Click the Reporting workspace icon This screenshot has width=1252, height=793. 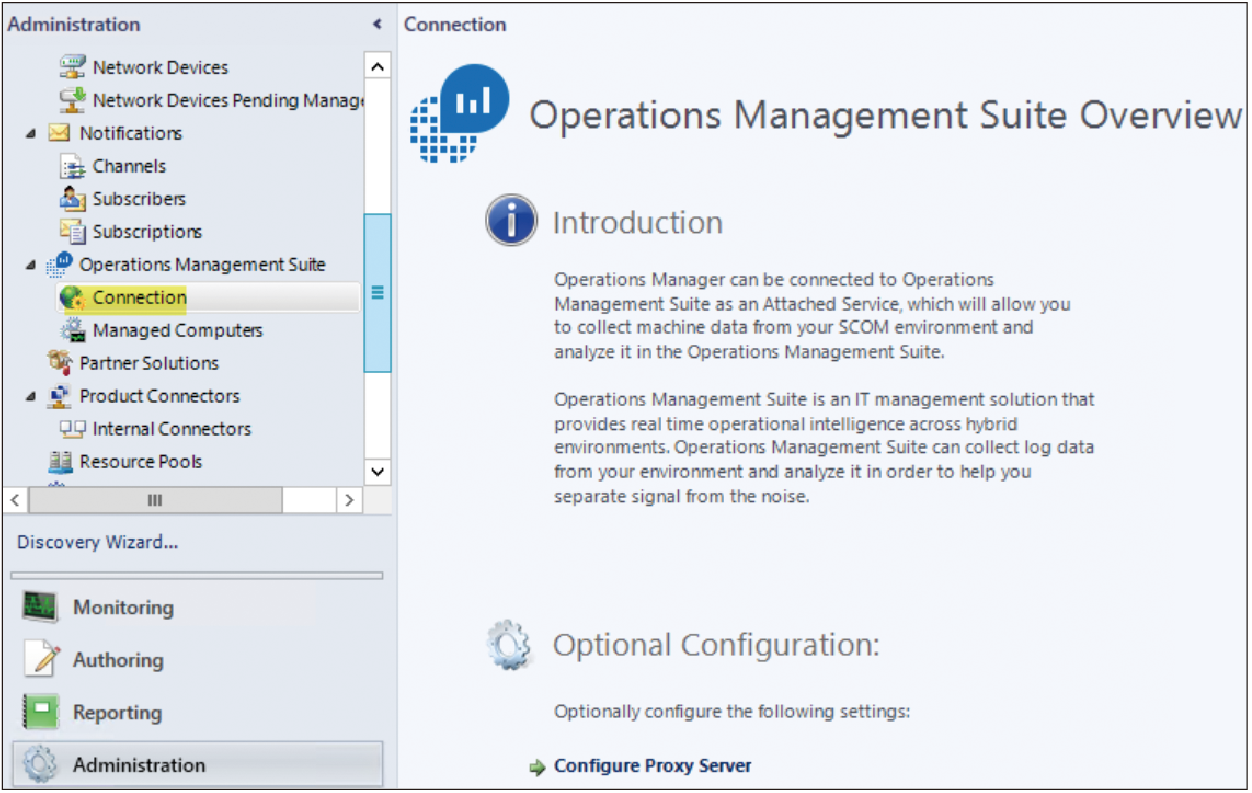point(40,713)
